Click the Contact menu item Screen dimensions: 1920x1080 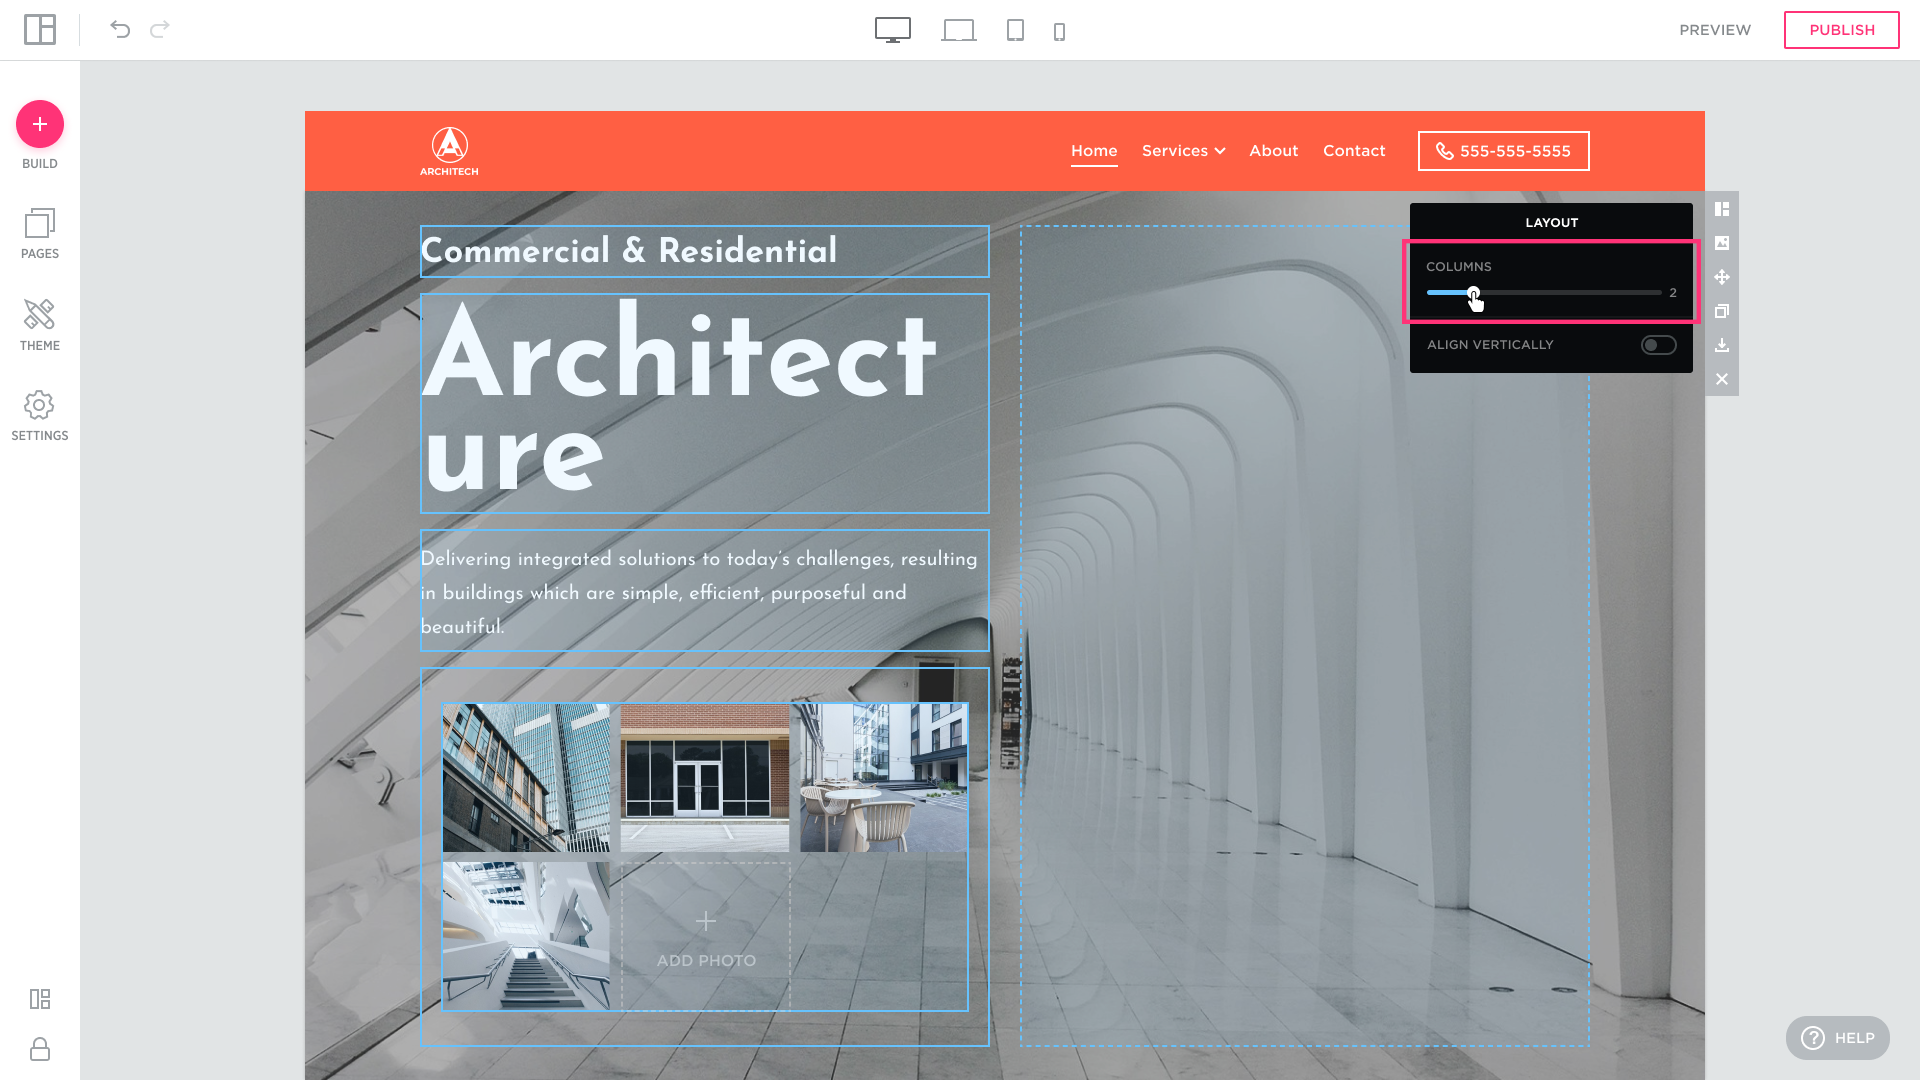pos(1354,151)
